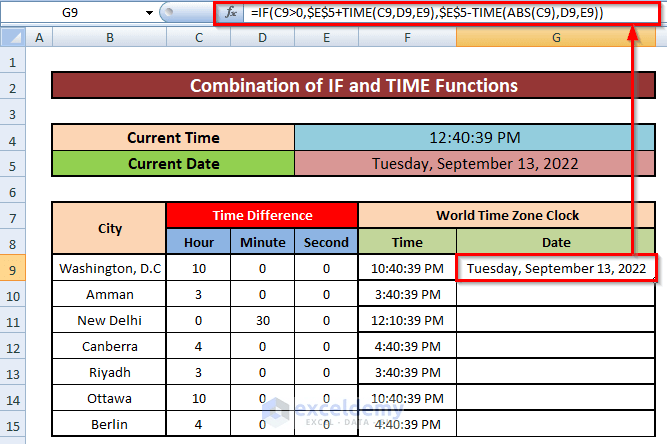Click Washington's hour value 10
This screenshot has height=444, width=667.
tap(199, 268)
